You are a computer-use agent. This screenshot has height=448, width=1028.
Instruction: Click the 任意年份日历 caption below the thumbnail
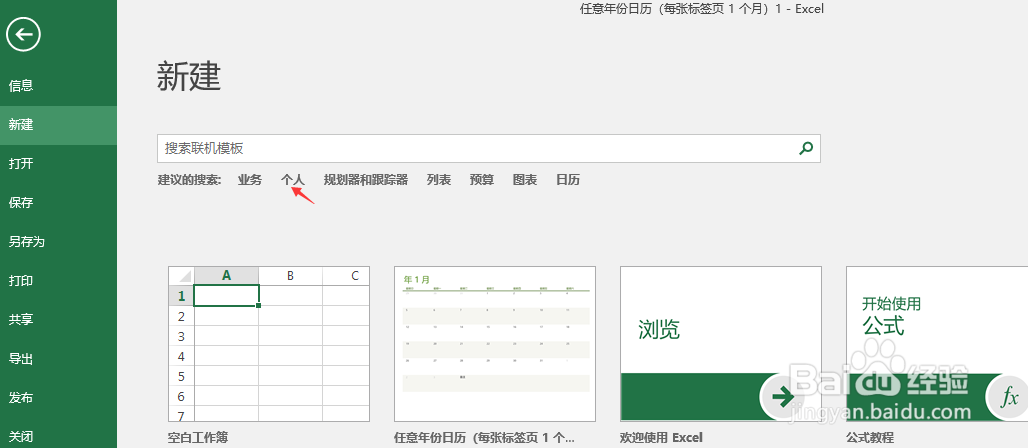(484, 437)
